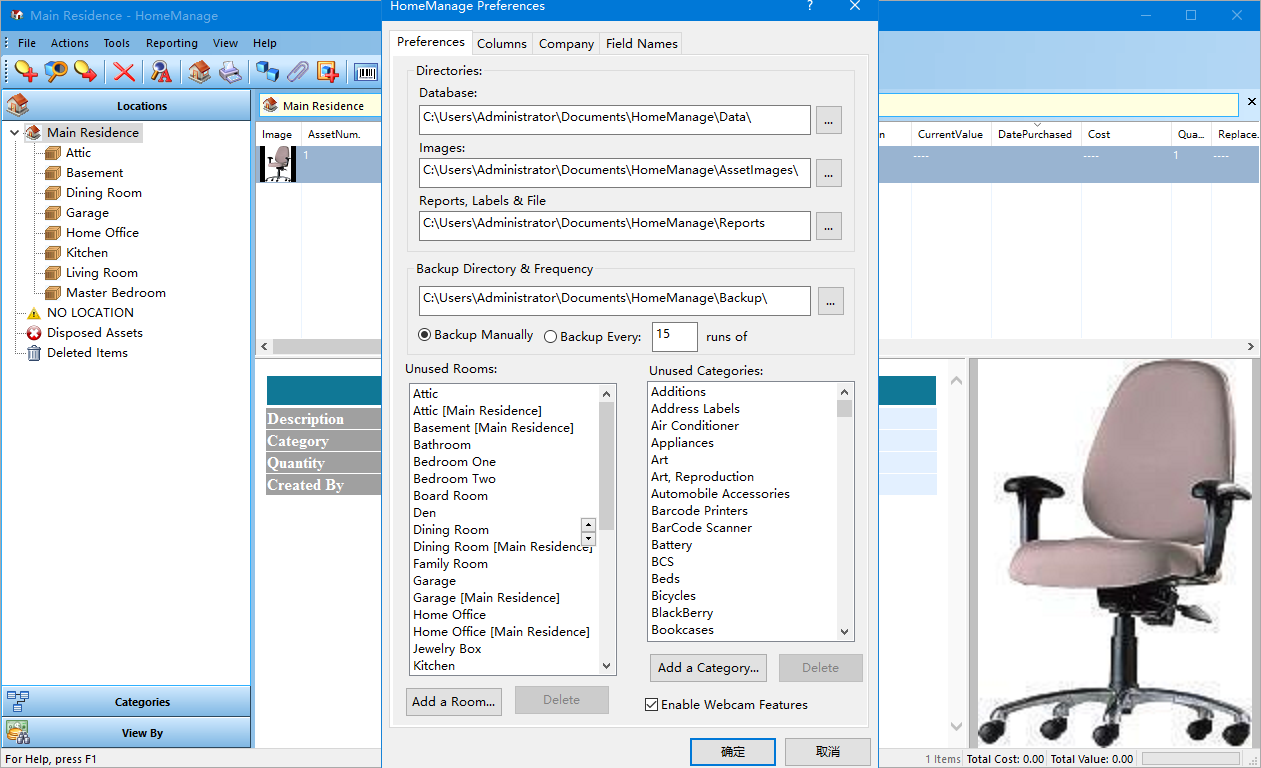This screenshot has width=1261, height=768.
Task: Click the Categories panel bar
Action: [126, 701]
